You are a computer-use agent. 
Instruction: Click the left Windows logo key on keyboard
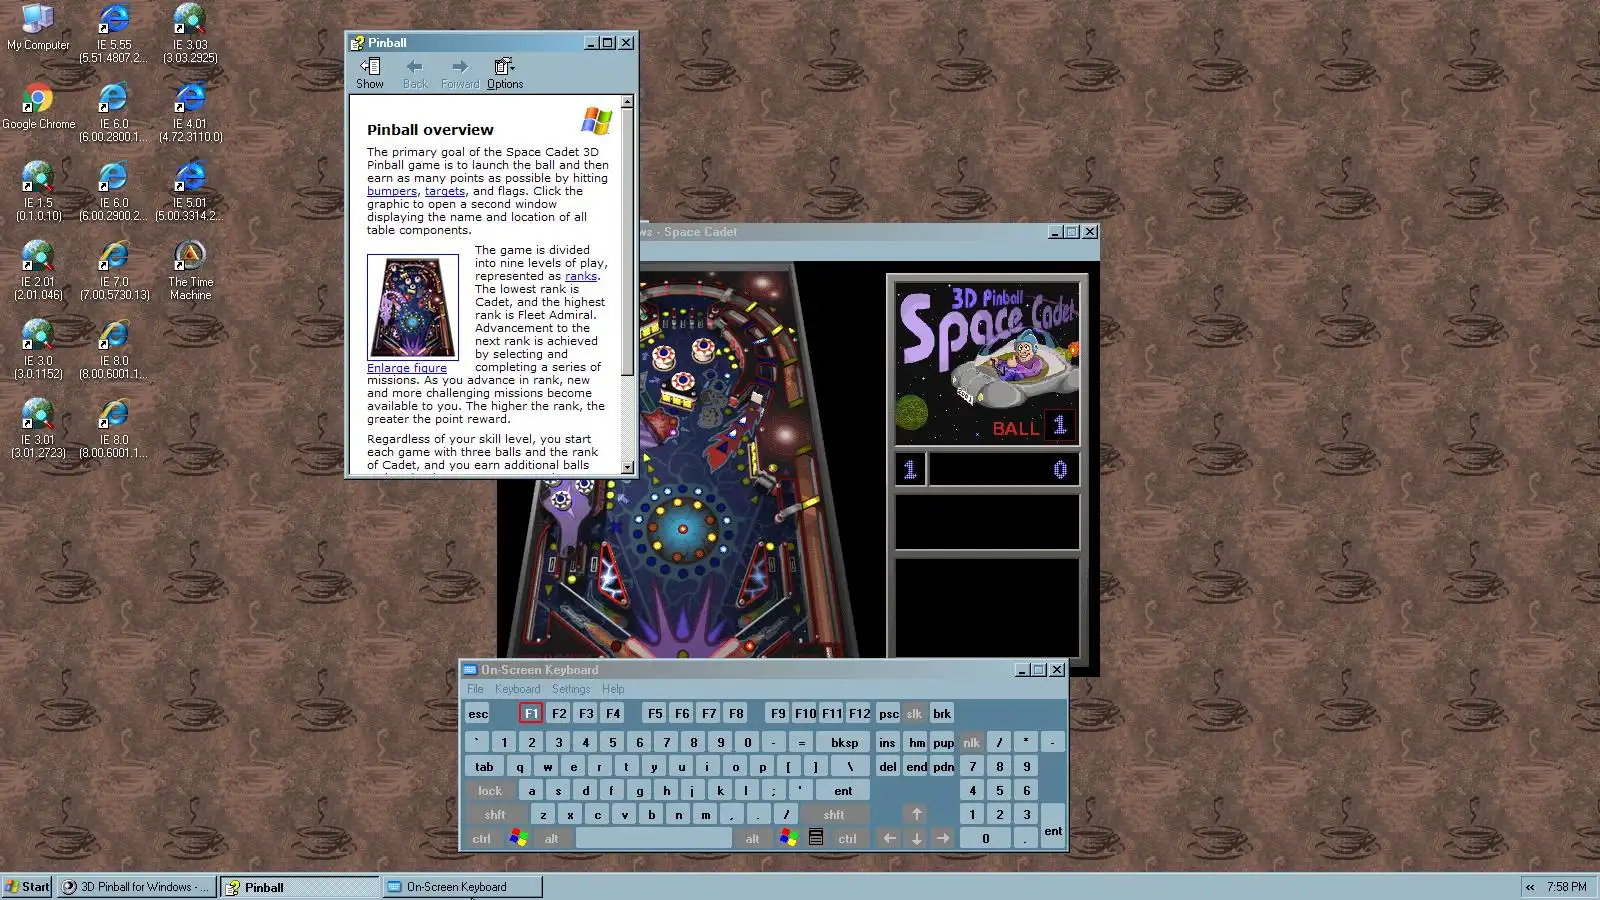point(518,838)
